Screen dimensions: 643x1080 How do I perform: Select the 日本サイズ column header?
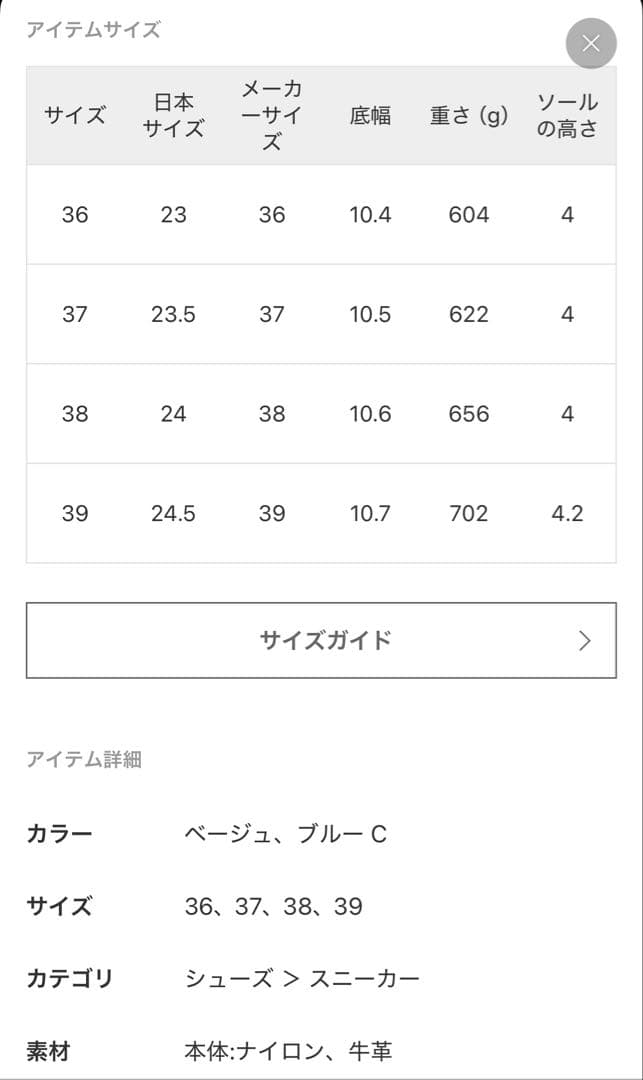click(x=173, y=116)
